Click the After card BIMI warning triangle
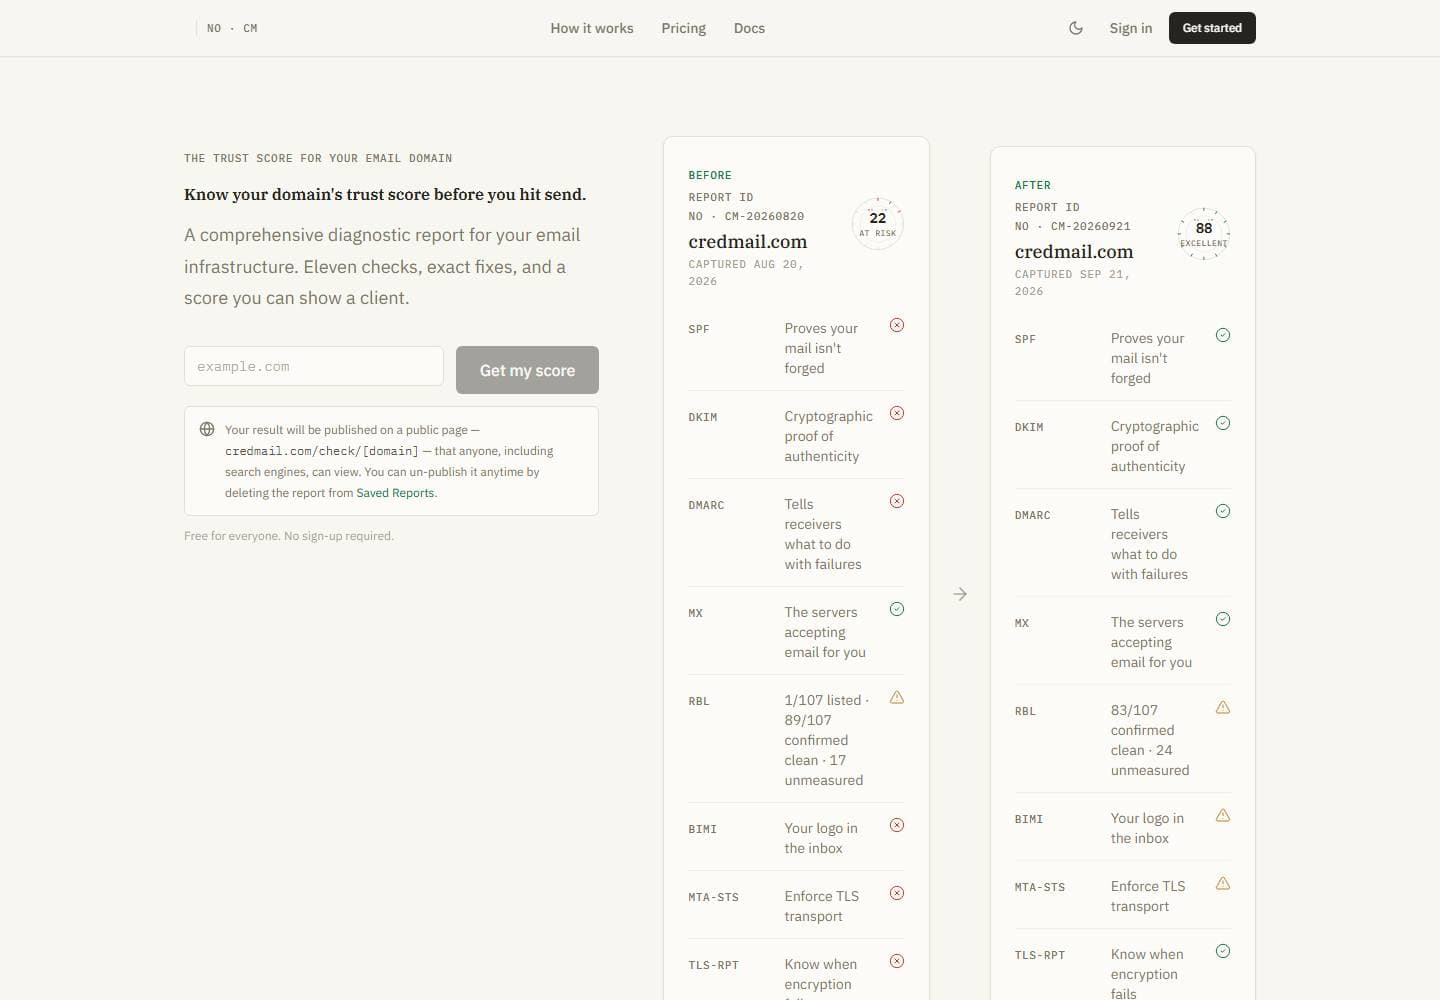Image resolution: width=1440 pixels, height=1000 pixels. (x=1223, y=815)
